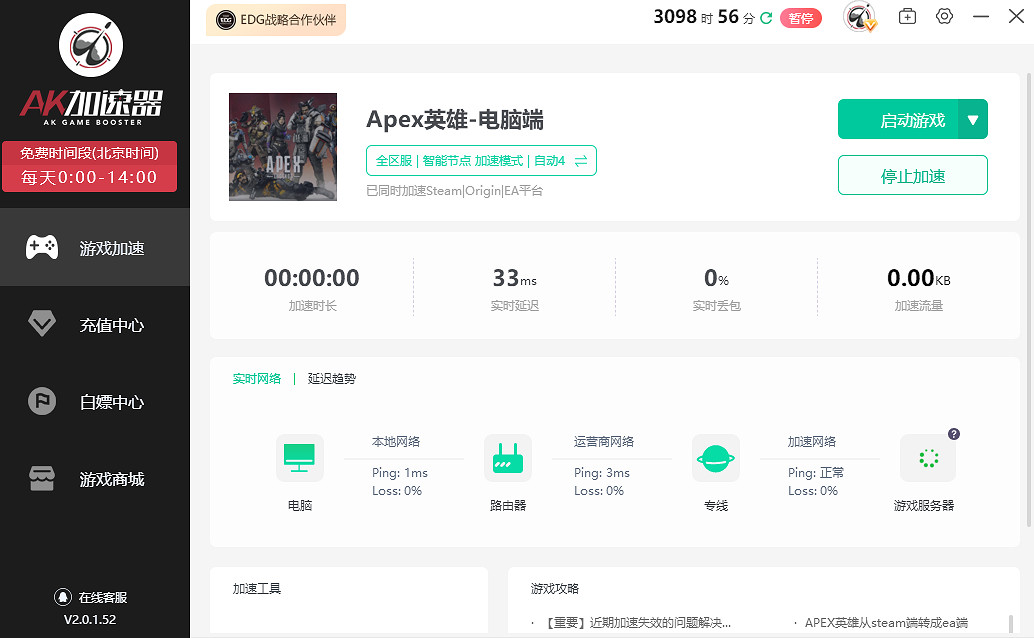Click the 专线 planet icon in network diagram
Screen dimensions: 1034x638
coord(716,458)
